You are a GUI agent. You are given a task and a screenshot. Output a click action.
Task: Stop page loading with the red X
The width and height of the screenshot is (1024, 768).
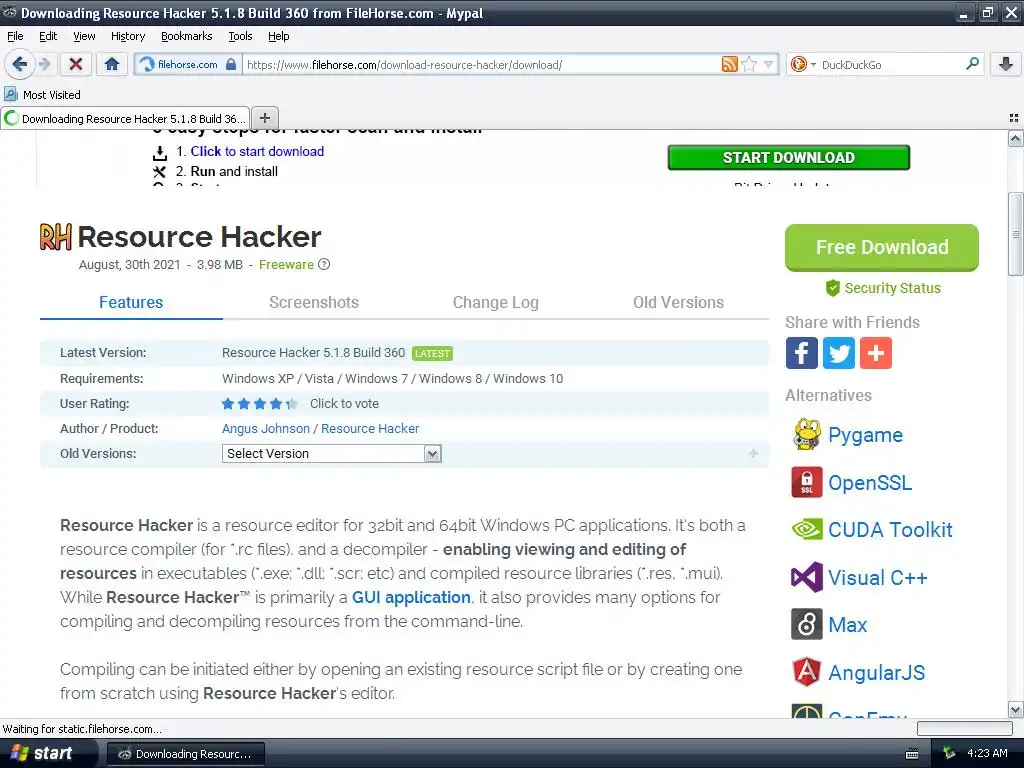76,64
